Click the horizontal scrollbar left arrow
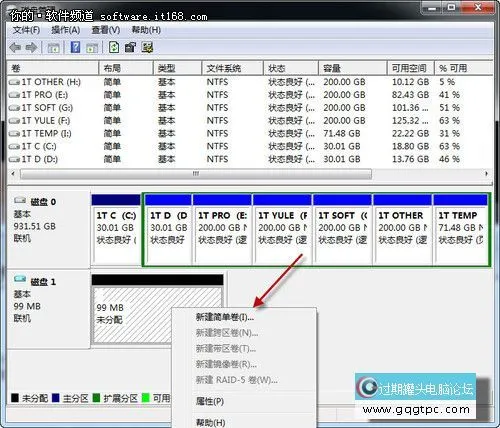 coord(13,174)
